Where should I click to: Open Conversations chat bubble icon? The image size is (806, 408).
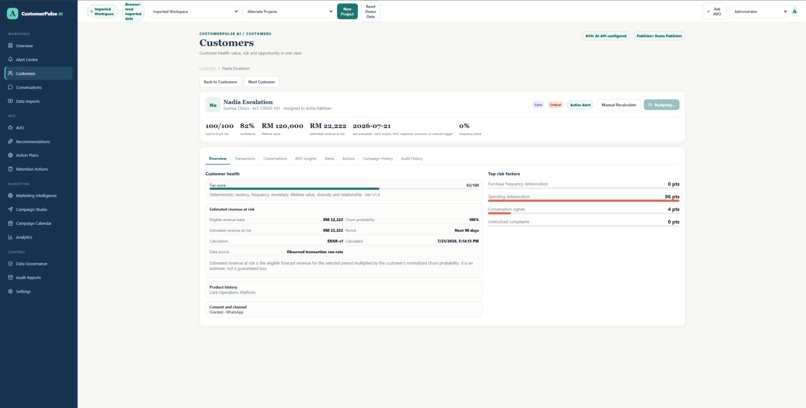[x=10, y=87]
